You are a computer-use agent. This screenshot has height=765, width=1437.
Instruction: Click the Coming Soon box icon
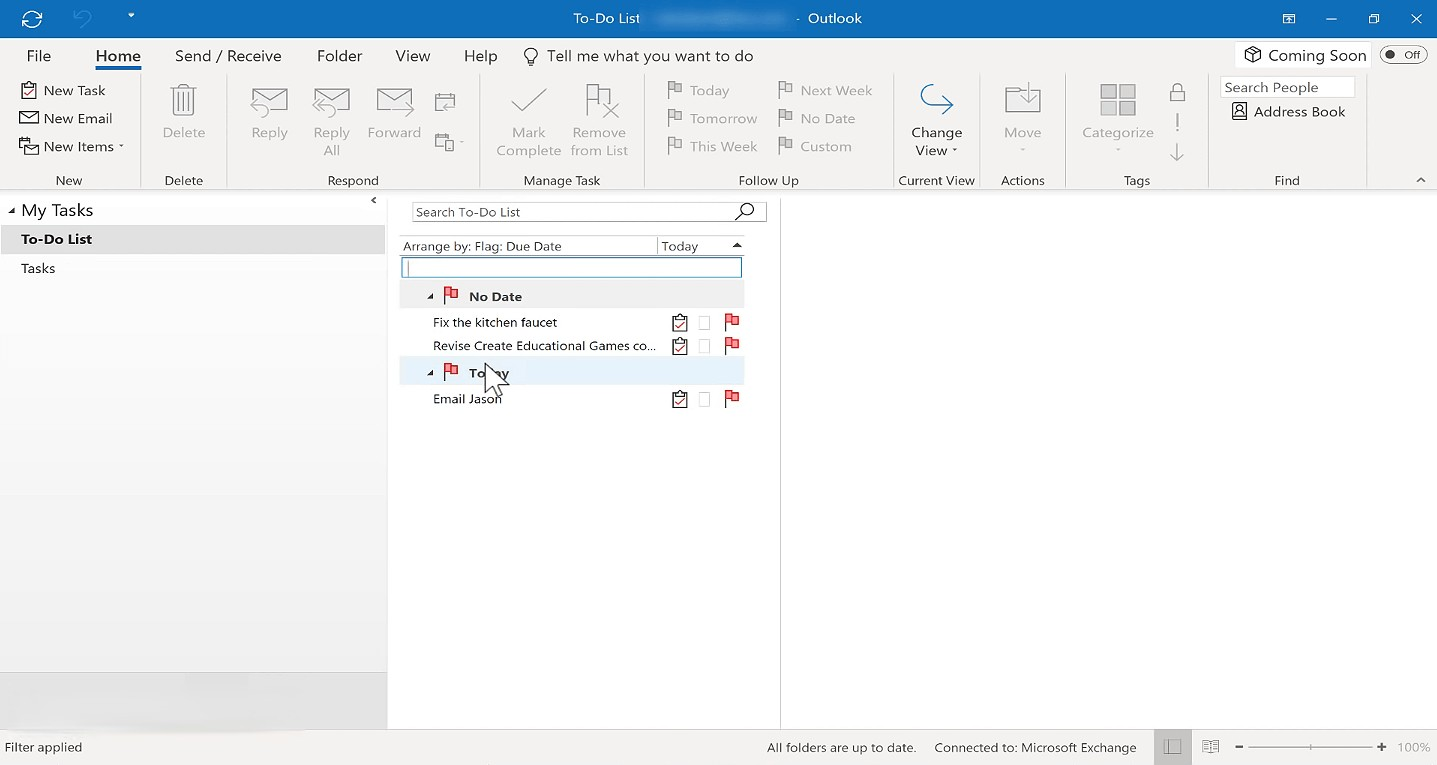coord(1252,55)
